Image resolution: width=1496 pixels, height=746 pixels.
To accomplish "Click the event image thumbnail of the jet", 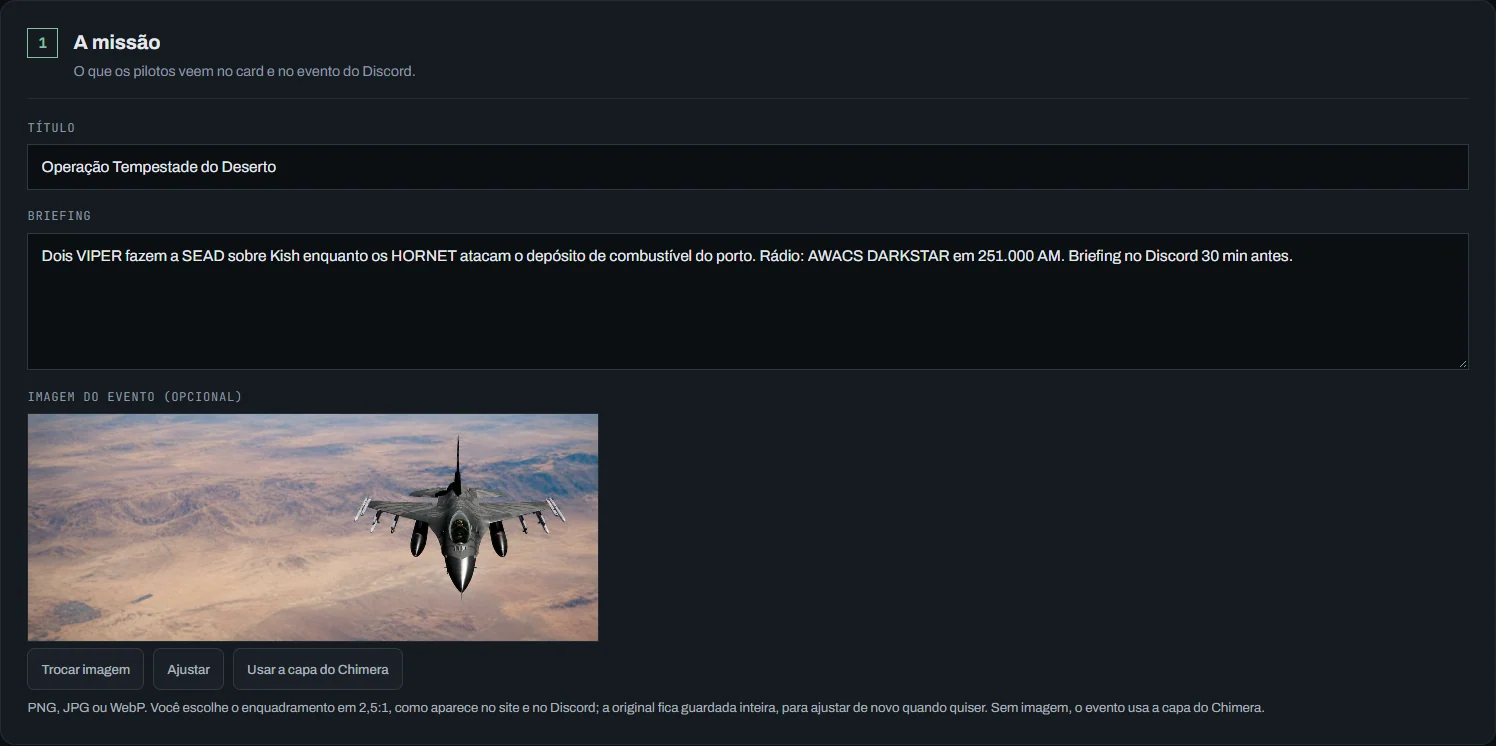I will coord(313,527).
